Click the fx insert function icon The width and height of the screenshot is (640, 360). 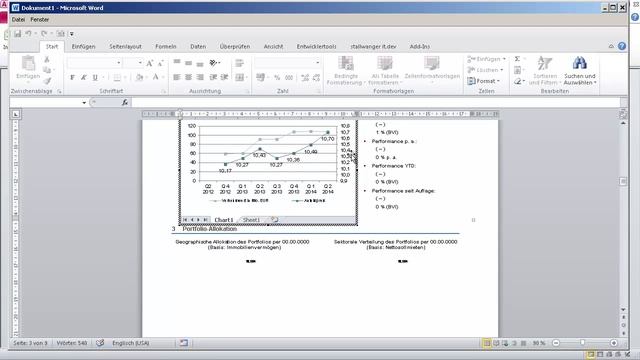point(124,103)
